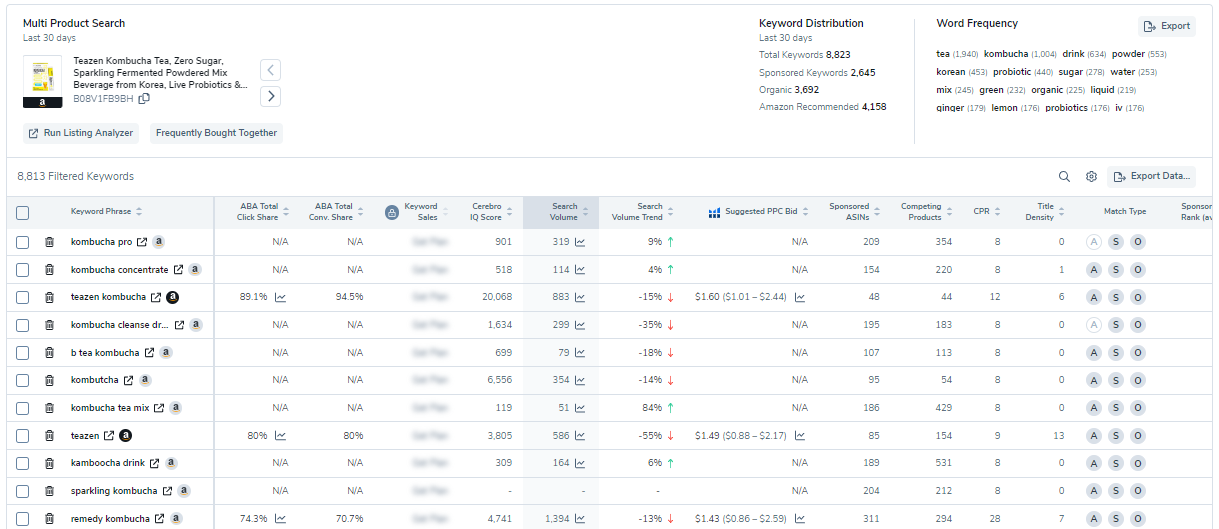Viewport: 1219px width, 529px height.
Task: Show PPC bid chart for teazen kombucha
Action: [800, 297]
